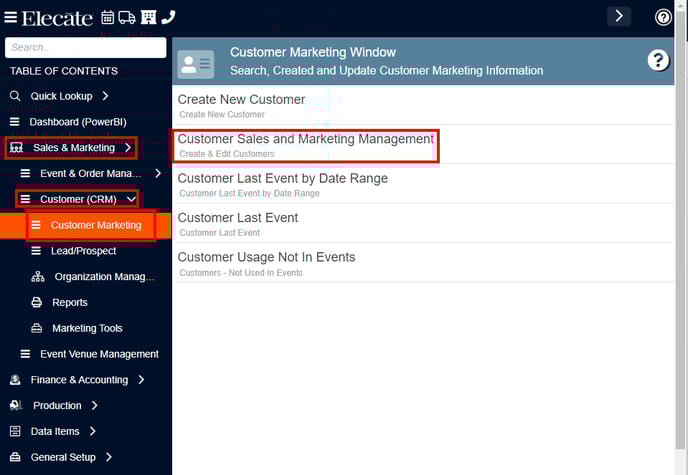Collapse Customer (CRM) chevron
This screenshot has width=688, height=475.
coord(131,199)
